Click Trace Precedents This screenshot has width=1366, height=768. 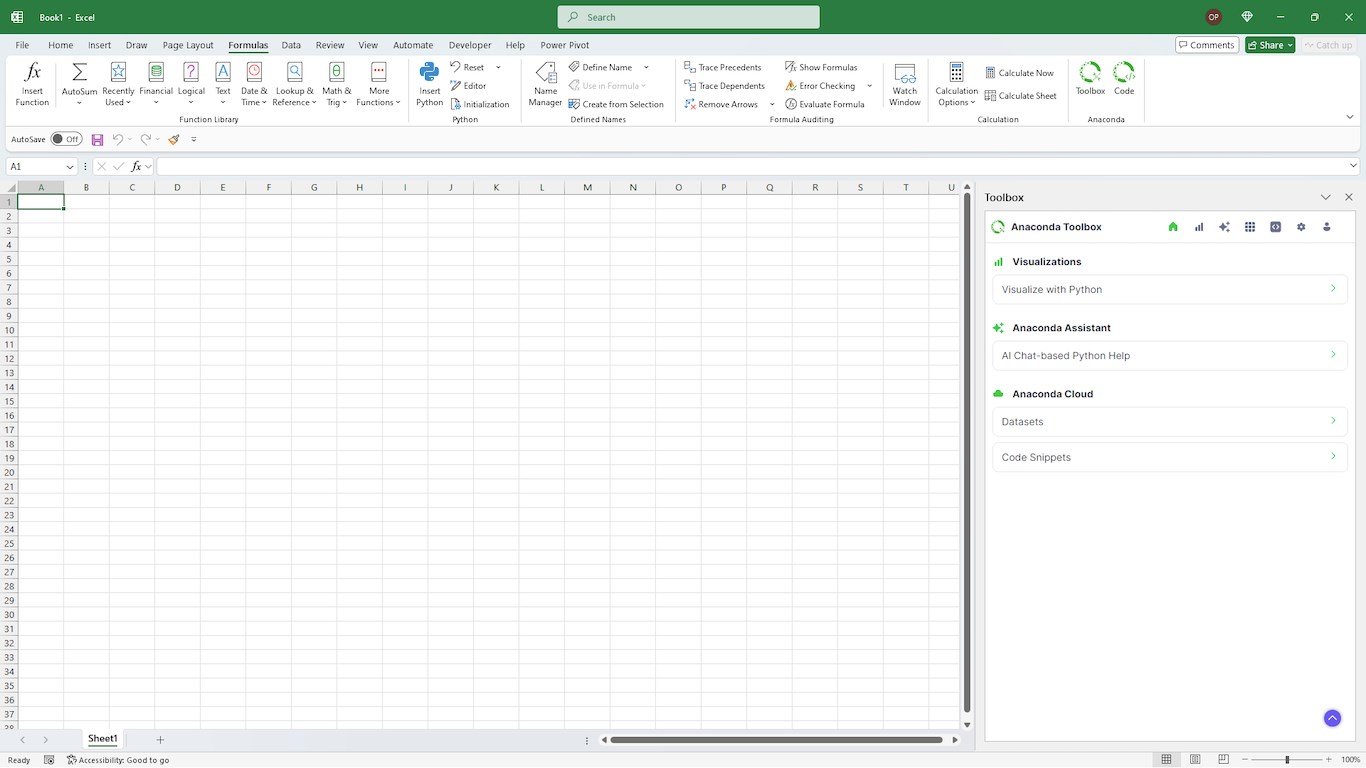(x=722, y=67)
